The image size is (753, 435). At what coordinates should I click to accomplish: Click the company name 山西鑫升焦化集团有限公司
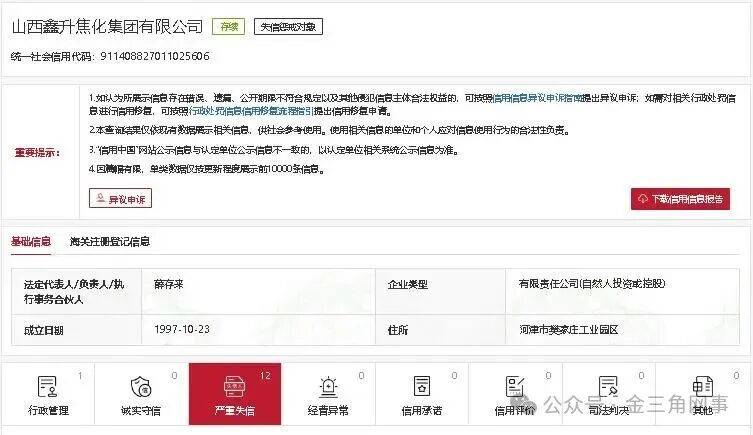click(x=106, y=27)
